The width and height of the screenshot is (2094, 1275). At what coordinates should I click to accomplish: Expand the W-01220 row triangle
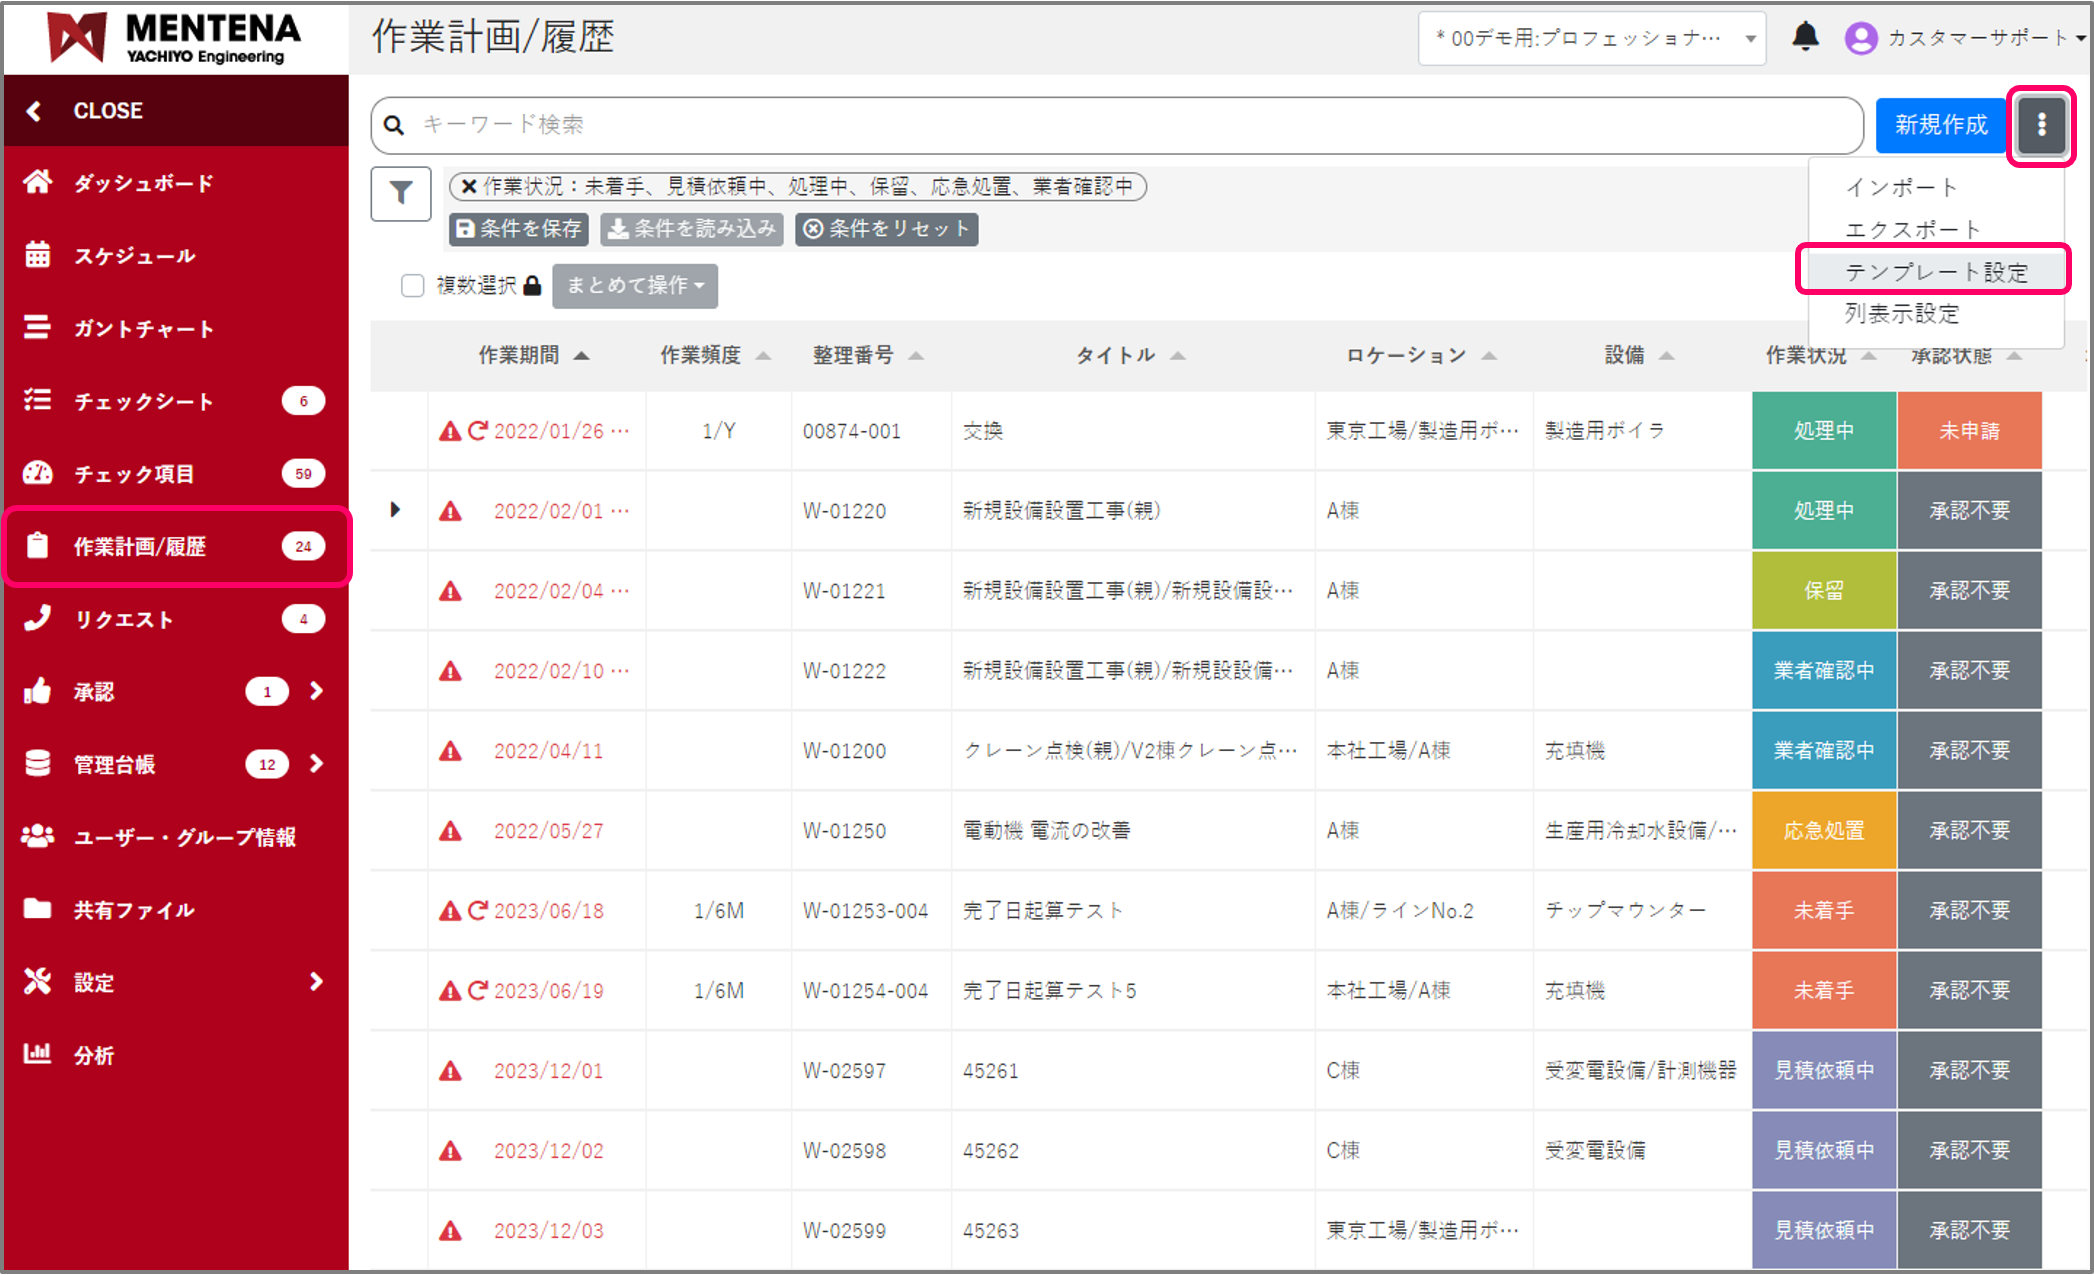click(x=395, y=510)
